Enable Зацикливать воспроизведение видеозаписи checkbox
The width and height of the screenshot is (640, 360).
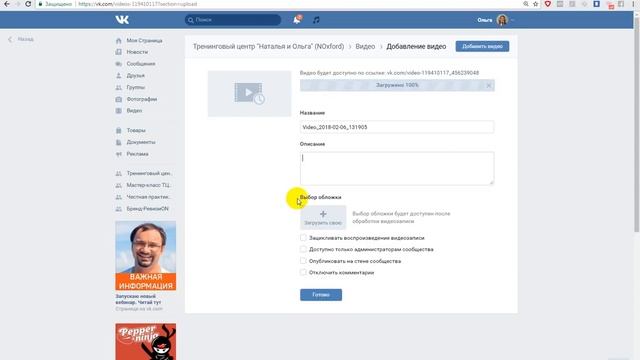click(303, 238)
